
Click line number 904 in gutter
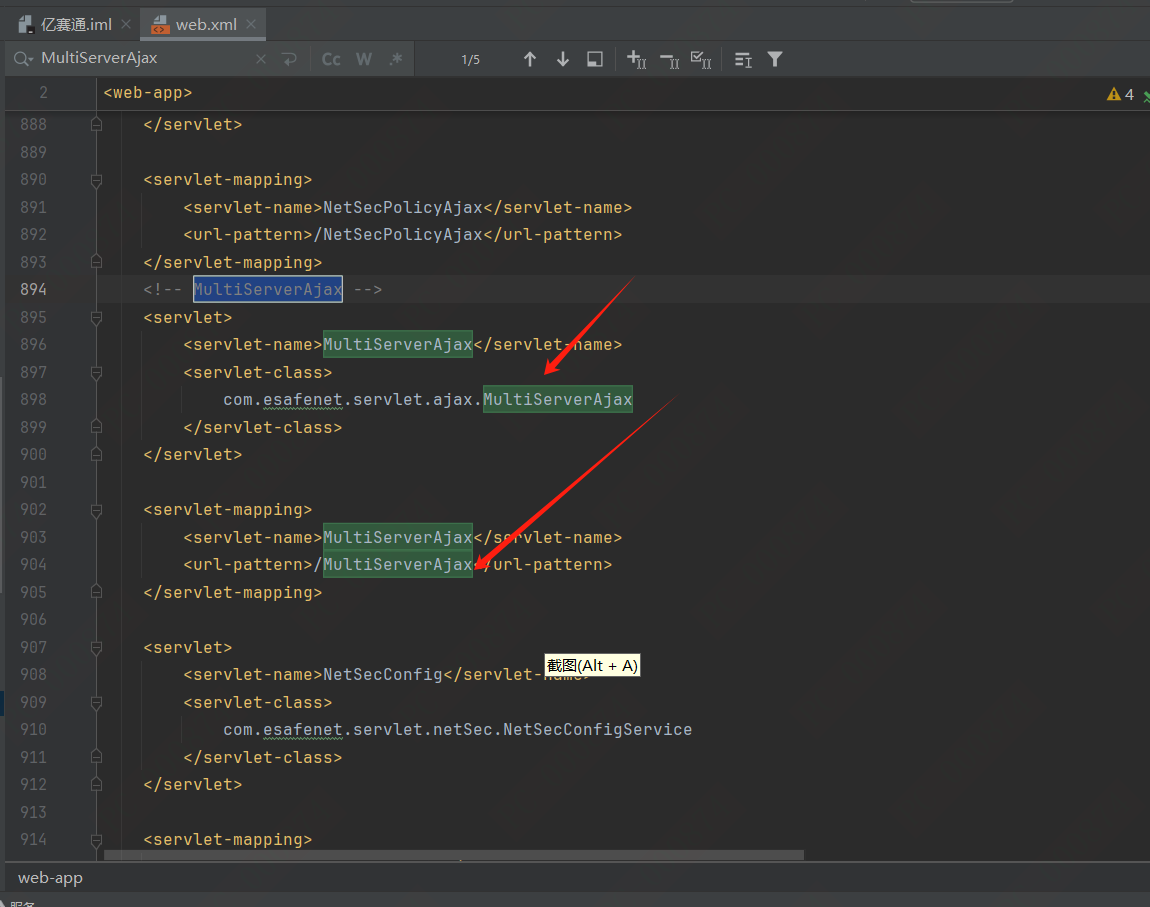34,565
